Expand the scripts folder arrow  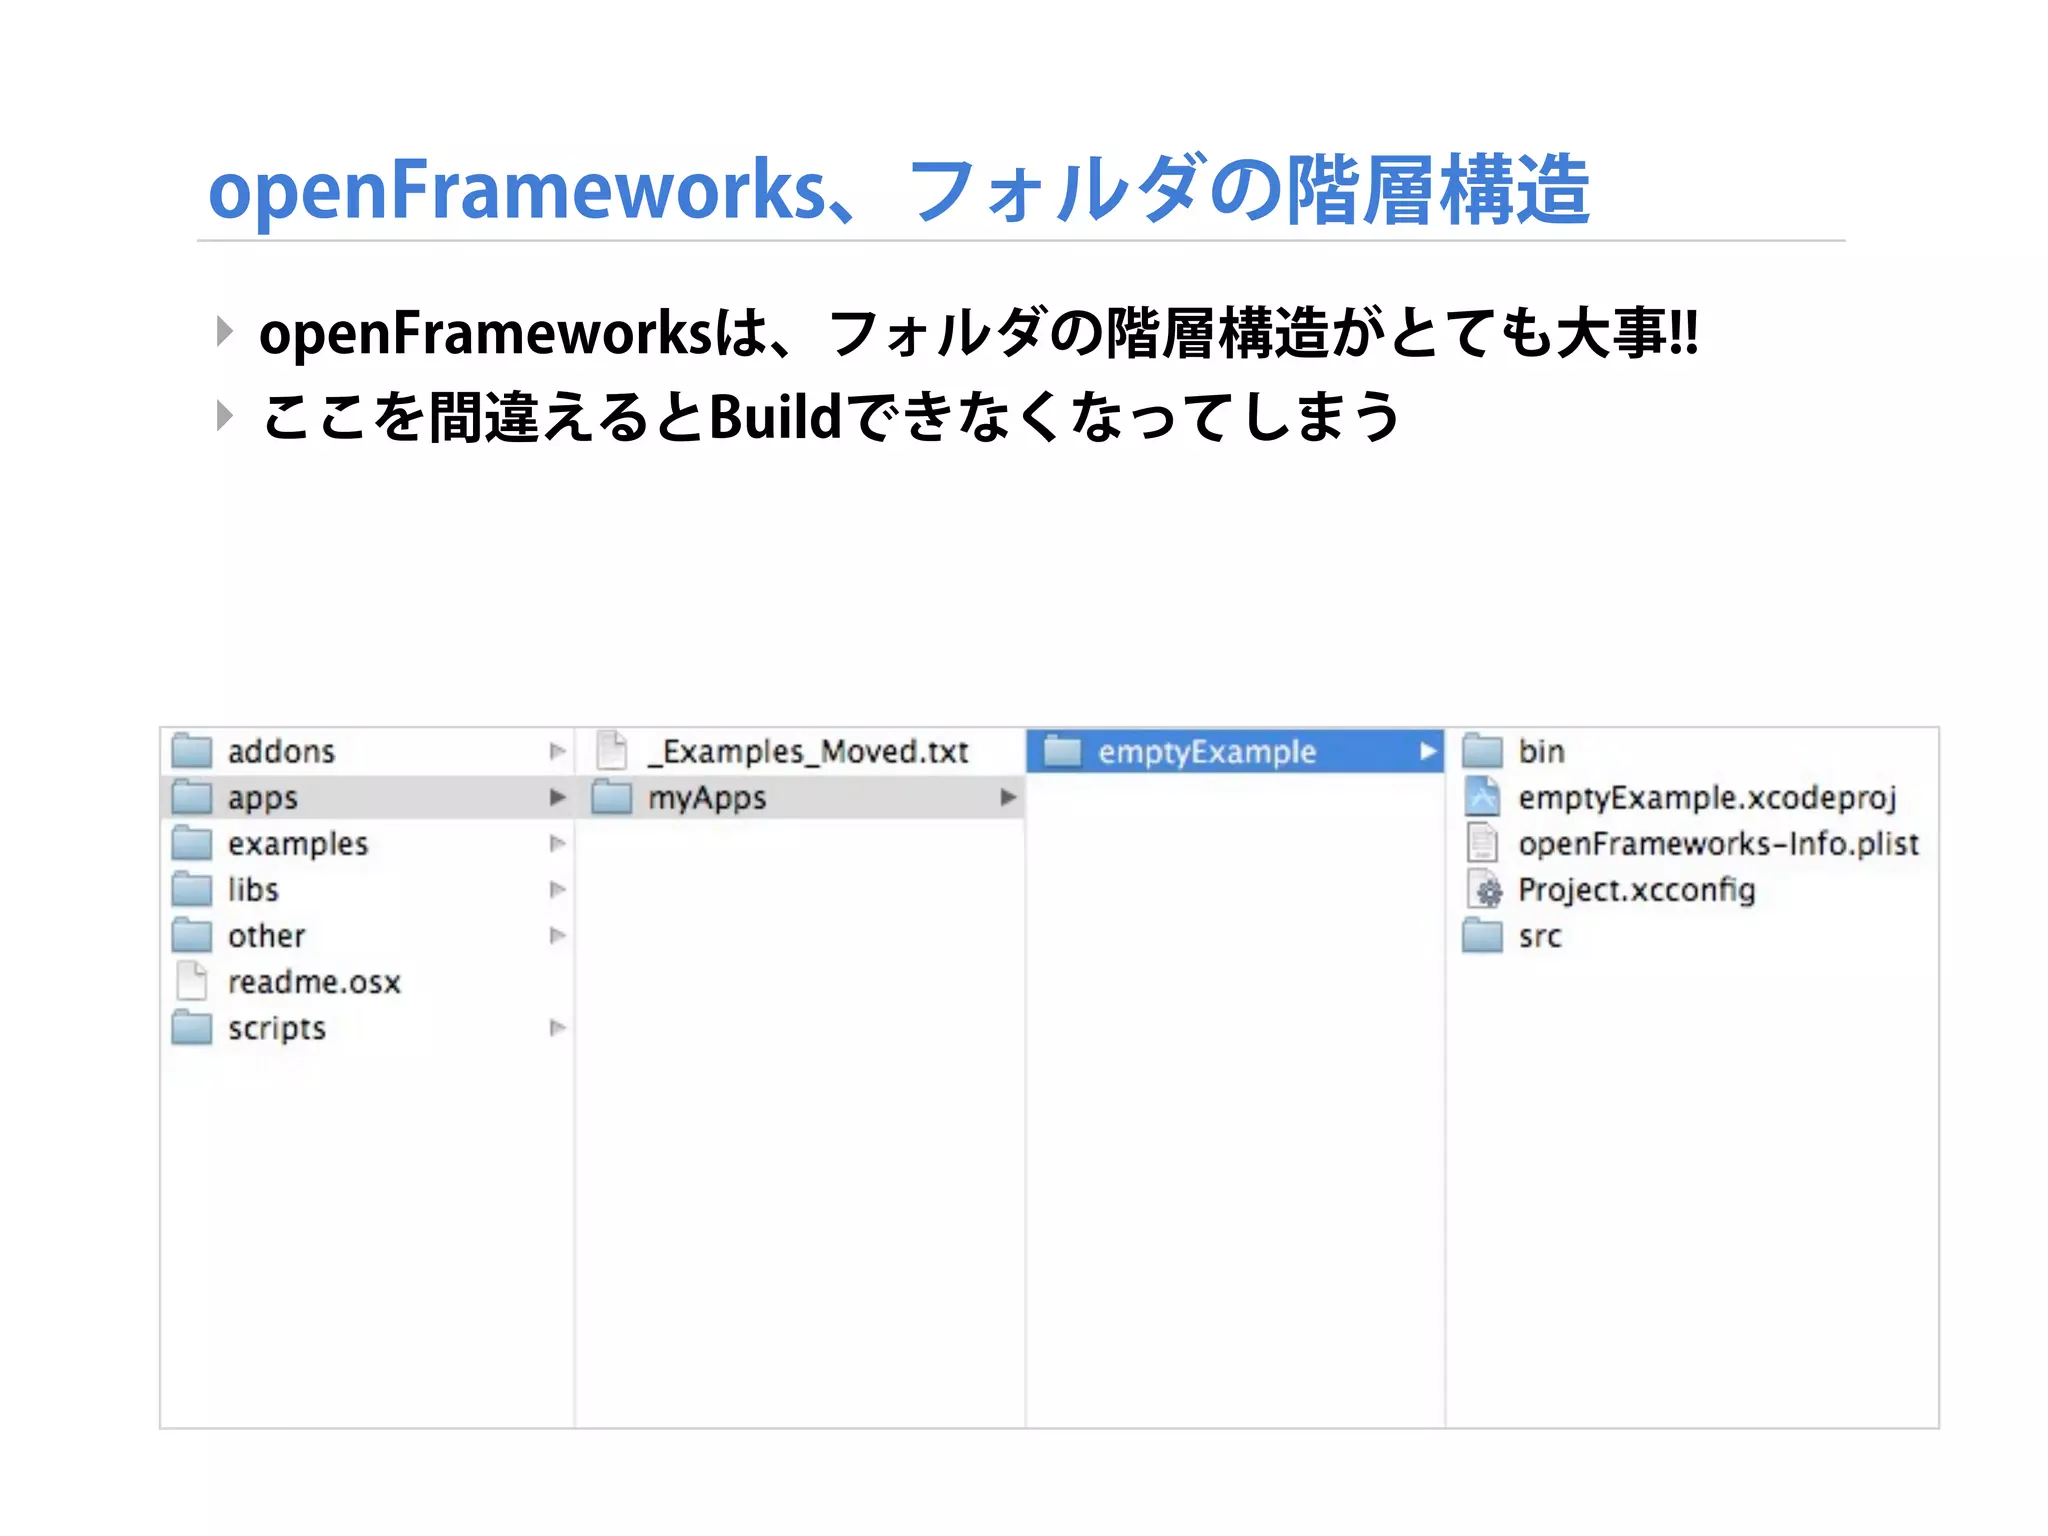[x=558, y=1027]
